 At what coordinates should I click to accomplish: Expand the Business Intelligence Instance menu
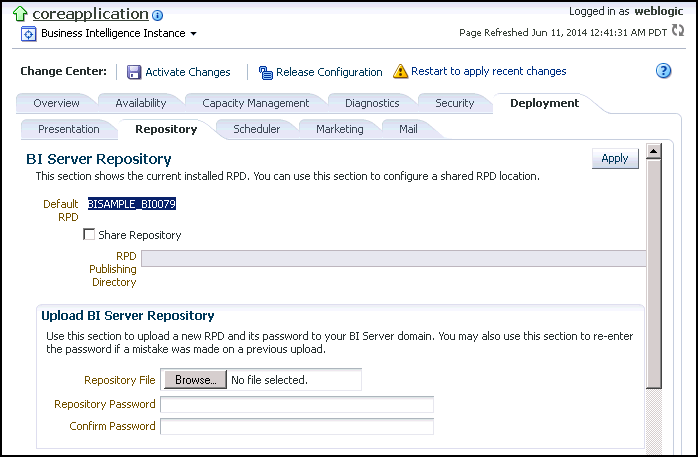click(x=193, y=33)
